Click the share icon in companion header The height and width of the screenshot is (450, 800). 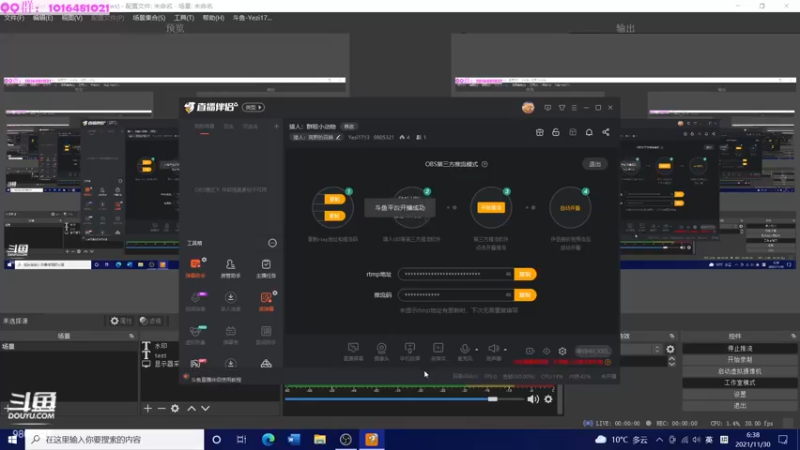[x=606, y=132]
